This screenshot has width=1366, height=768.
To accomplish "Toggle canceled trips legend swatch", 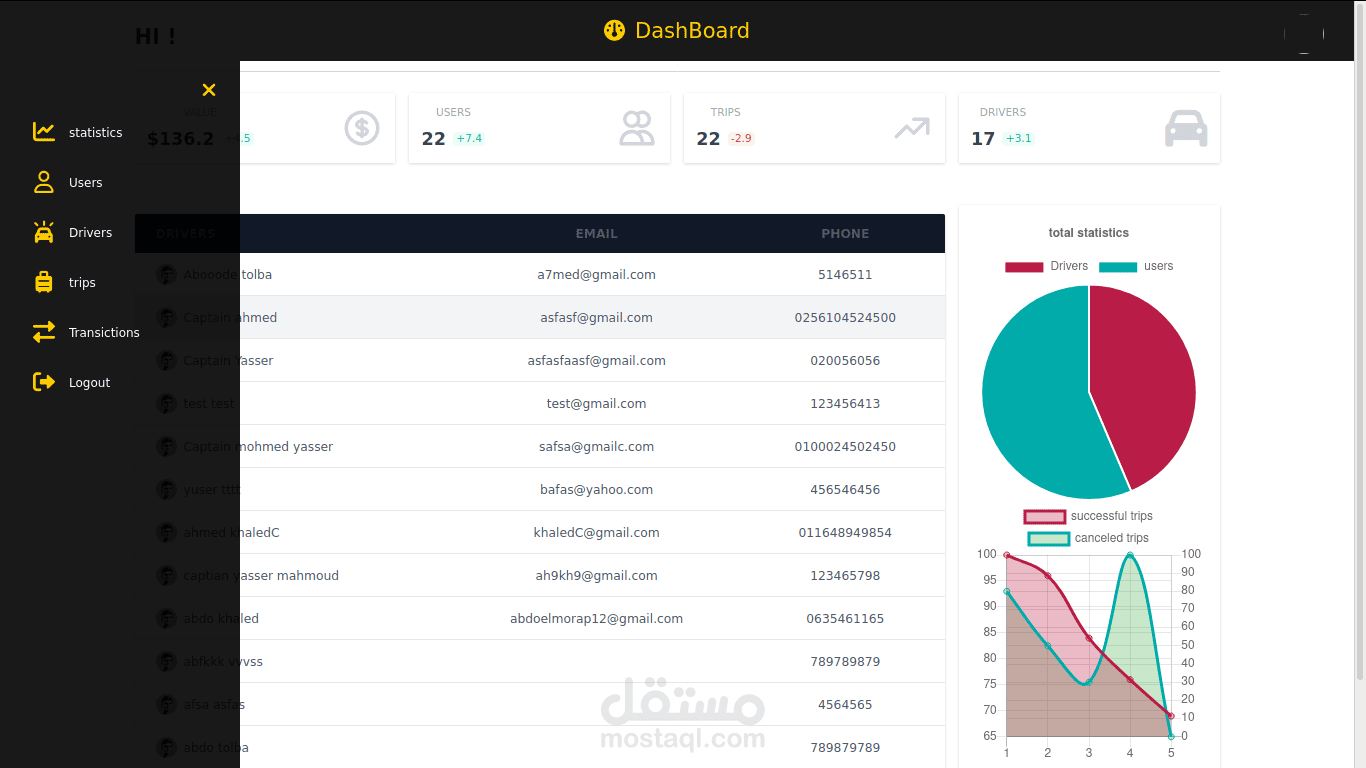I will [1048, 539].
